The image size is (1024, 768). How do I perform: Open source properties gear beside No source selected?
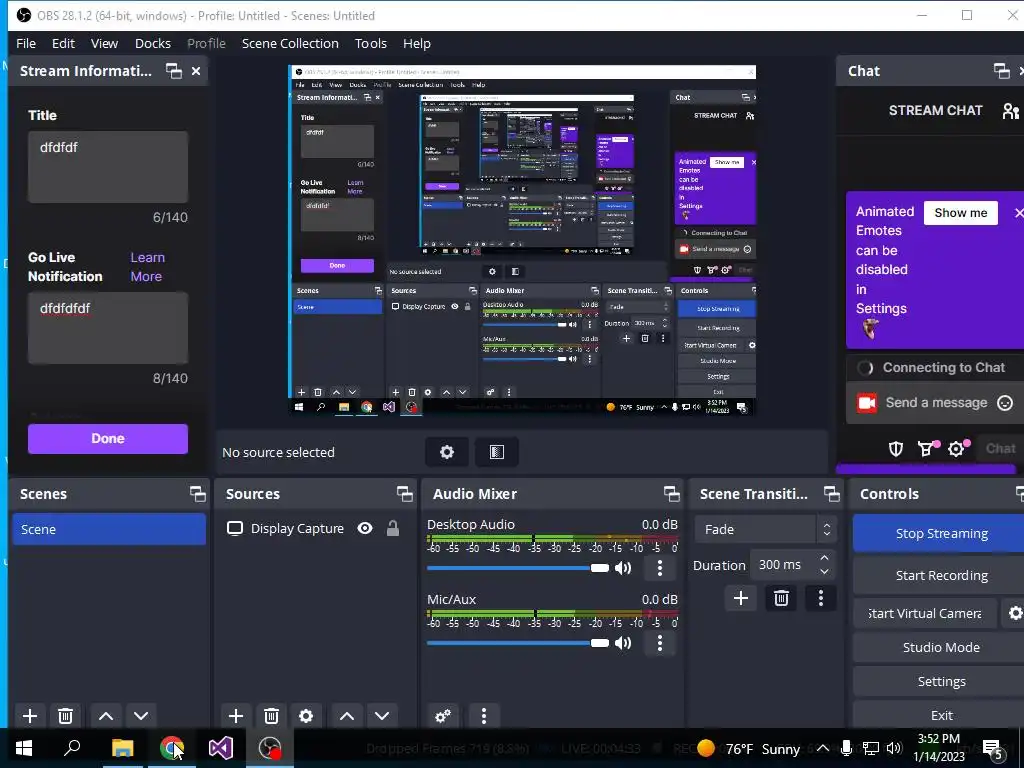coord(447,452)
